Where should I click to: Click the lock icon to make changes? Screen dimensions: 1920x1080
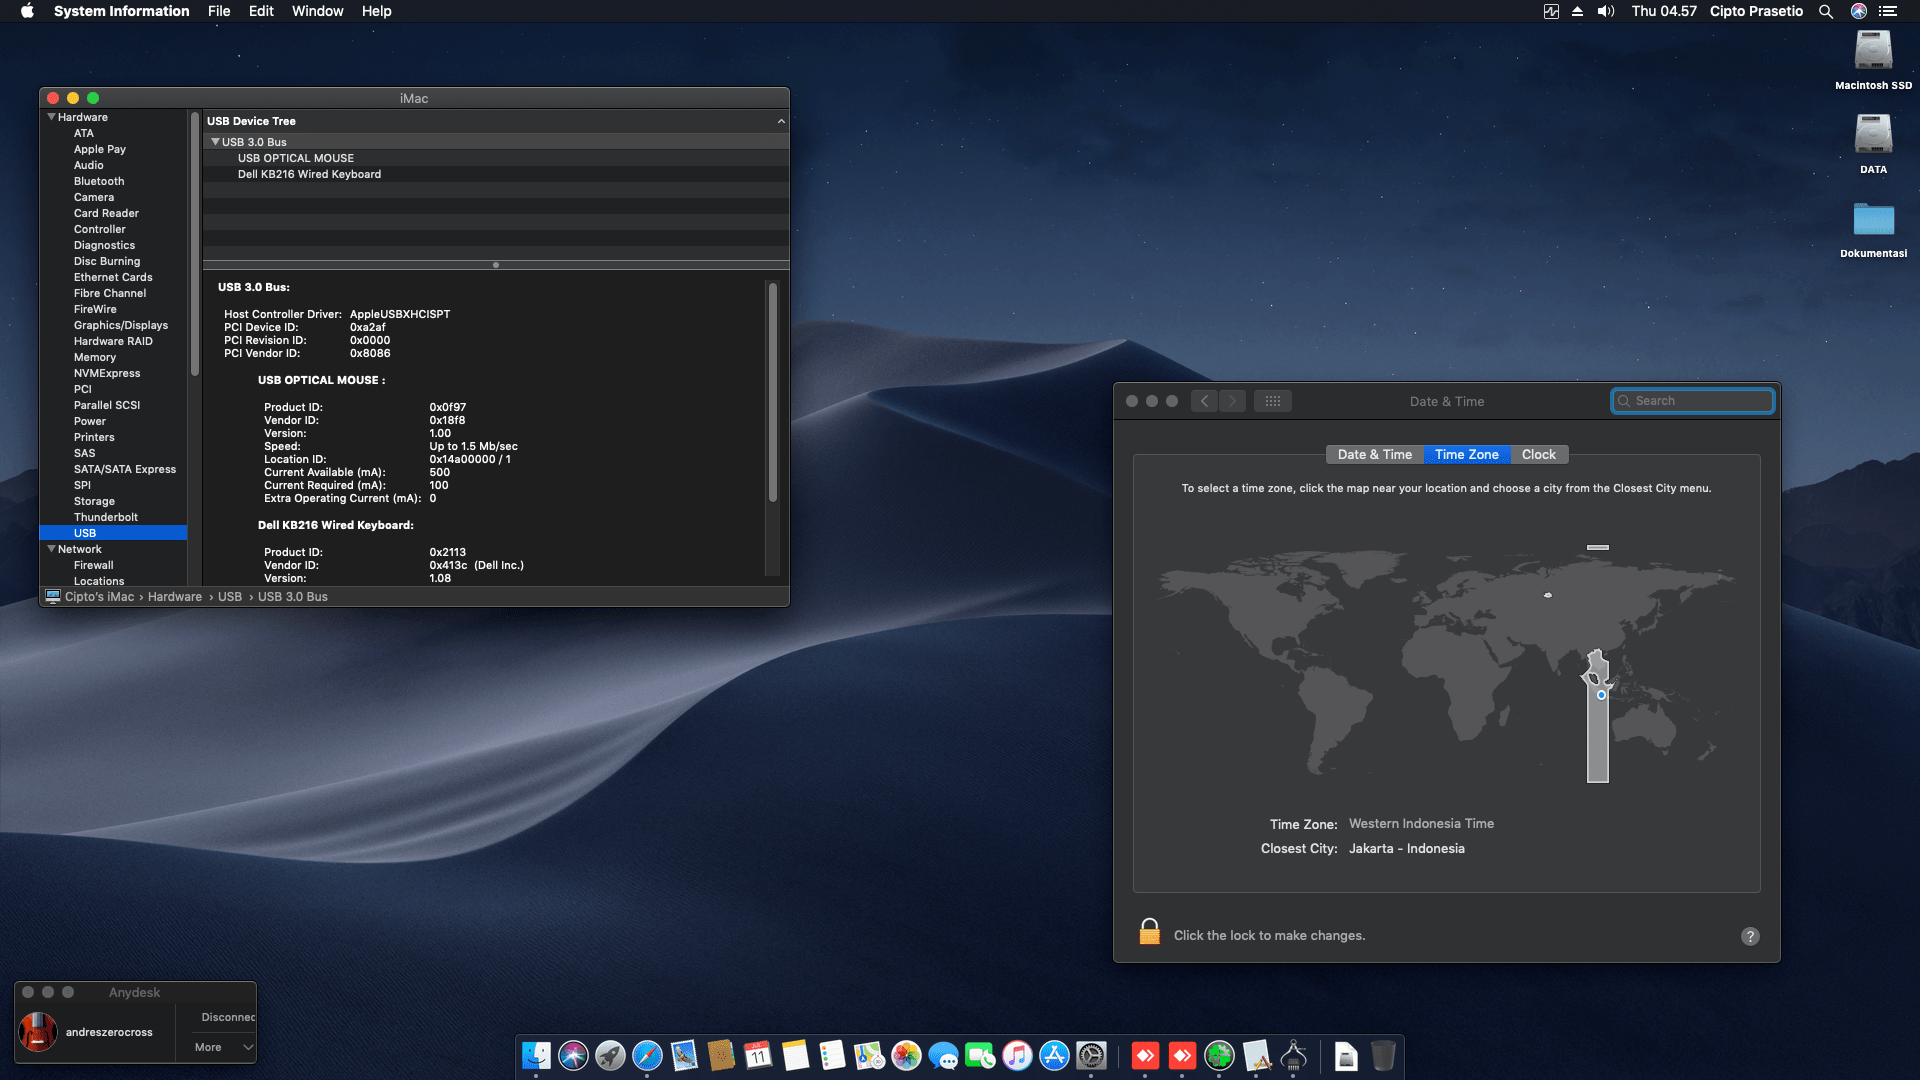click(1149, 933)
